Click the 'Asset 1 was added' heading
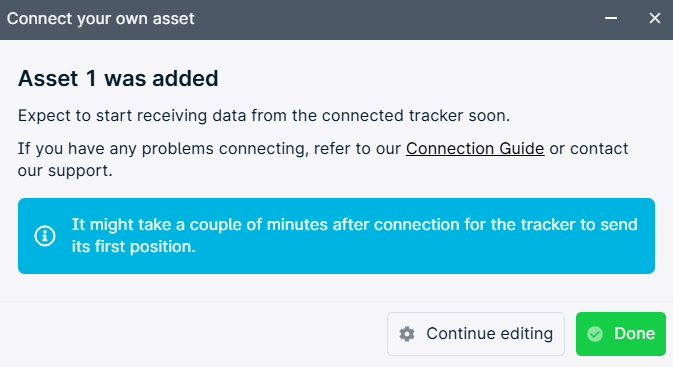Screen dimensions: 673x367 pos(118,79)
